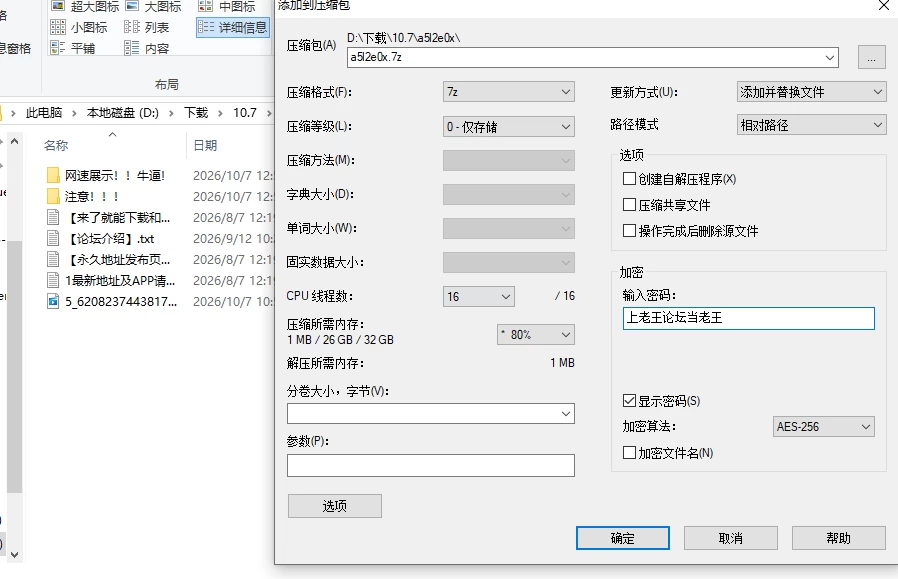Select extra large icons view in Explorer
Screen dimensions: 898x579
(x=85, y=6)
